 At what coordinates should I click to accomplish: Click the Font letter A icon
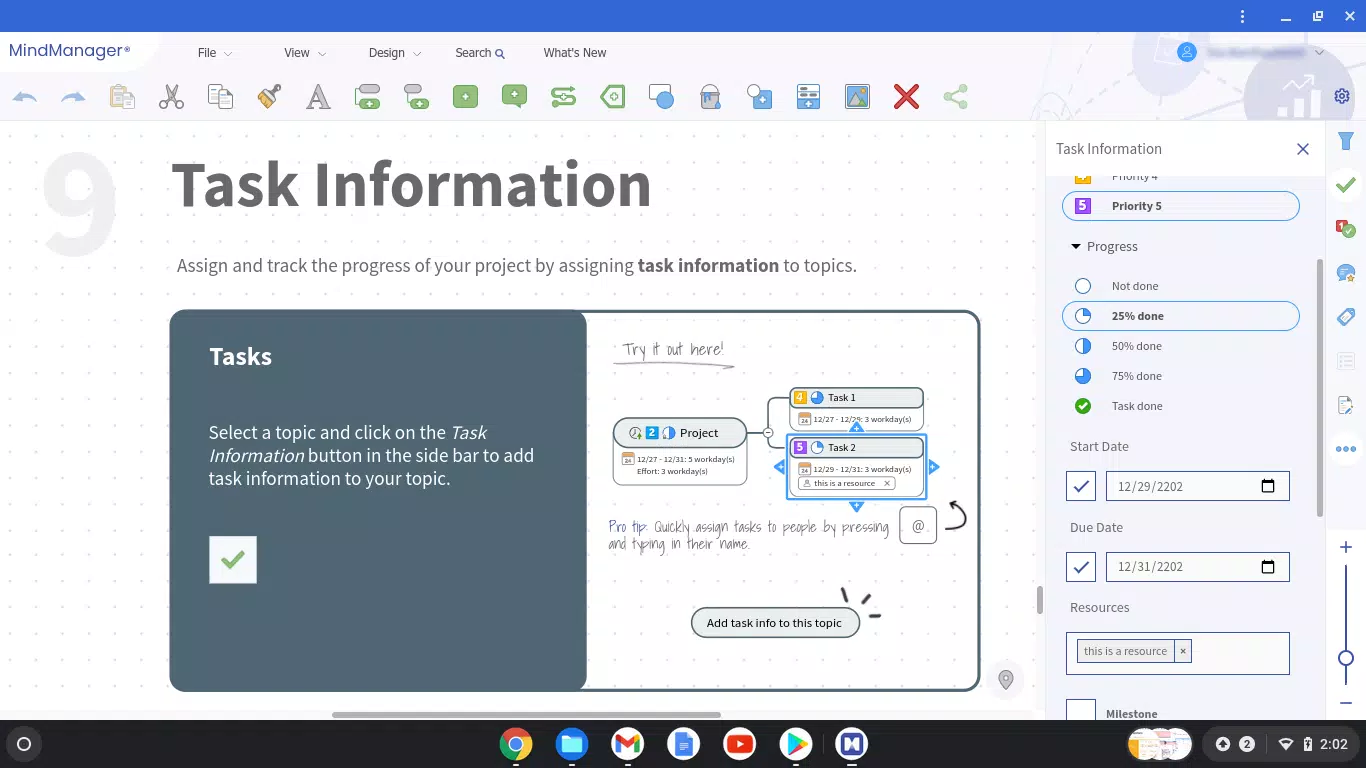[x=318, y=97]
